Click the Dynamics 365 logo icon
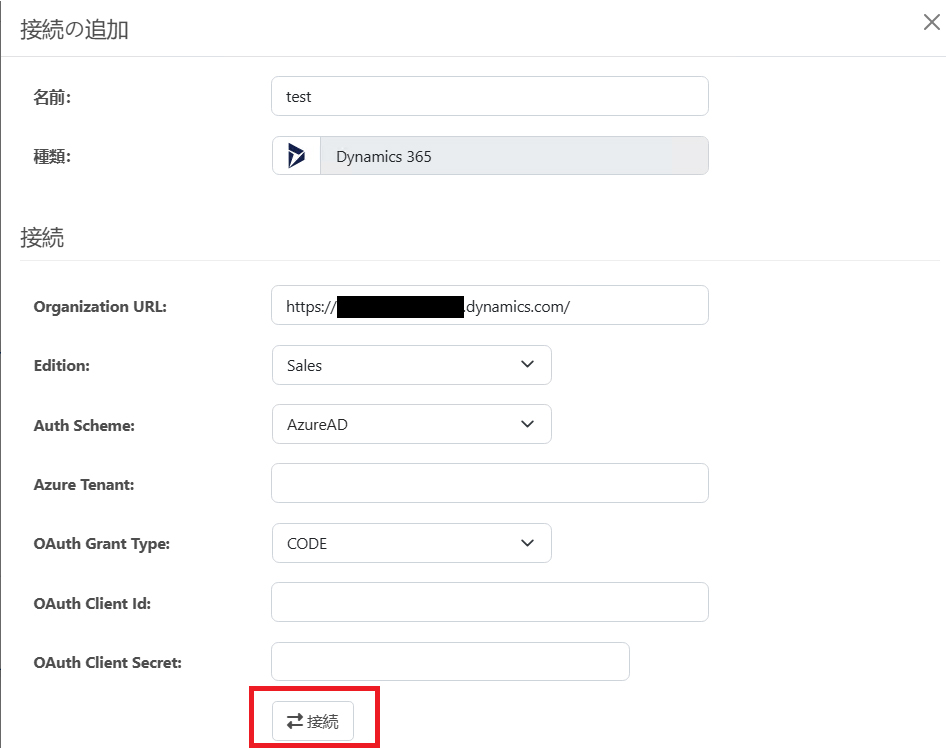946x748 pixels. tap(296, 156)
